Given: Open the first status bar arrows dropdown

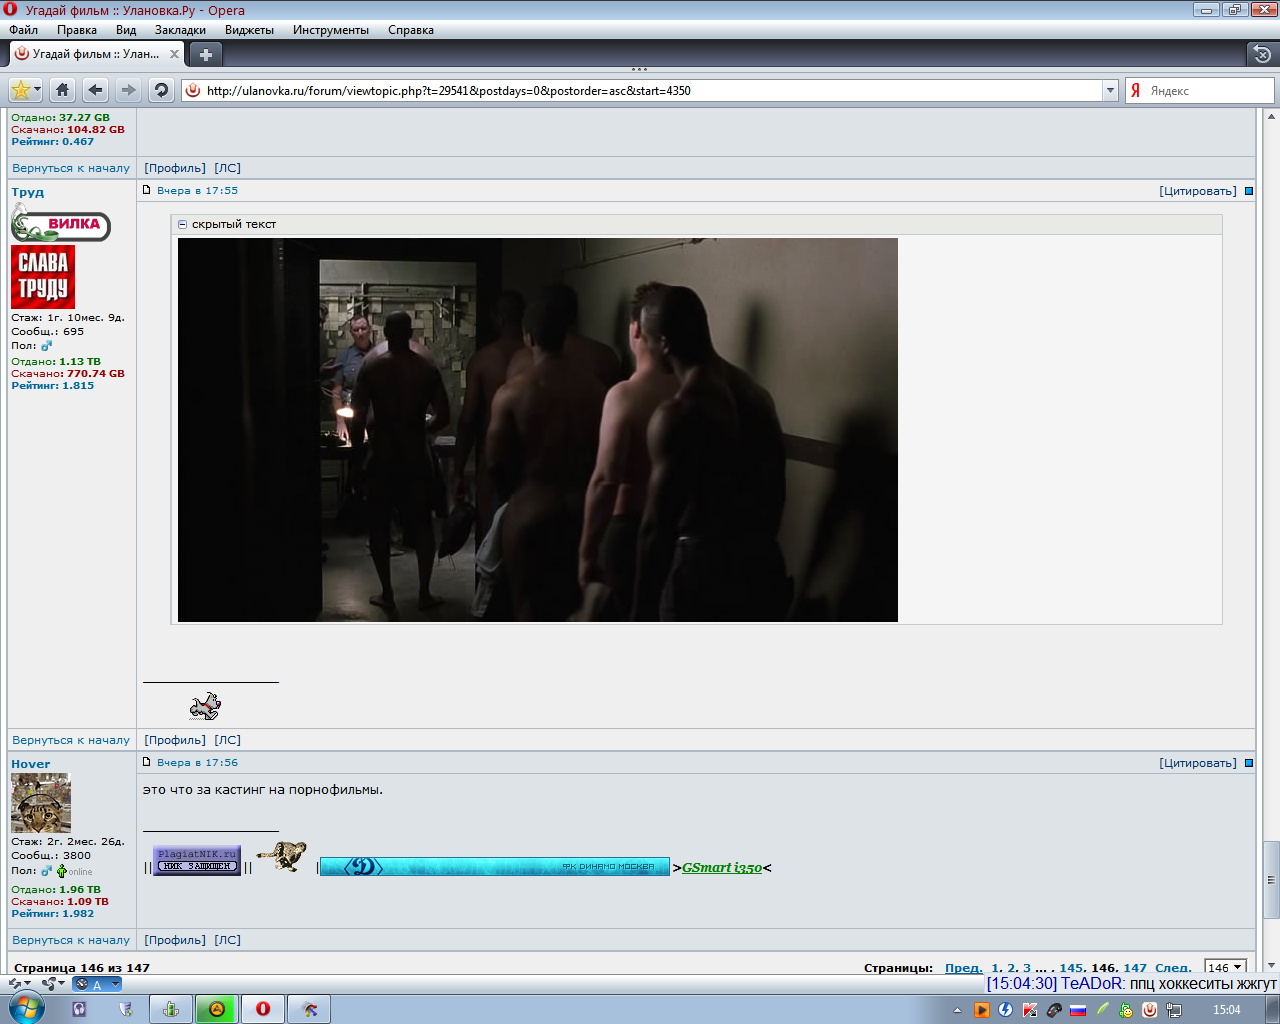Looking at the screenshot, I should coord(20,984).
